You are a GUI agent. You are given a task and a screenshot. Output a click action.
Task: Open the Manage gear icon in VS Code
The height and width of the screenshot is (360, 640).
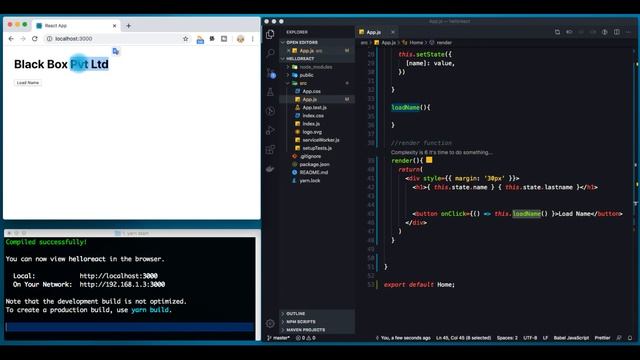pos(270,323)
